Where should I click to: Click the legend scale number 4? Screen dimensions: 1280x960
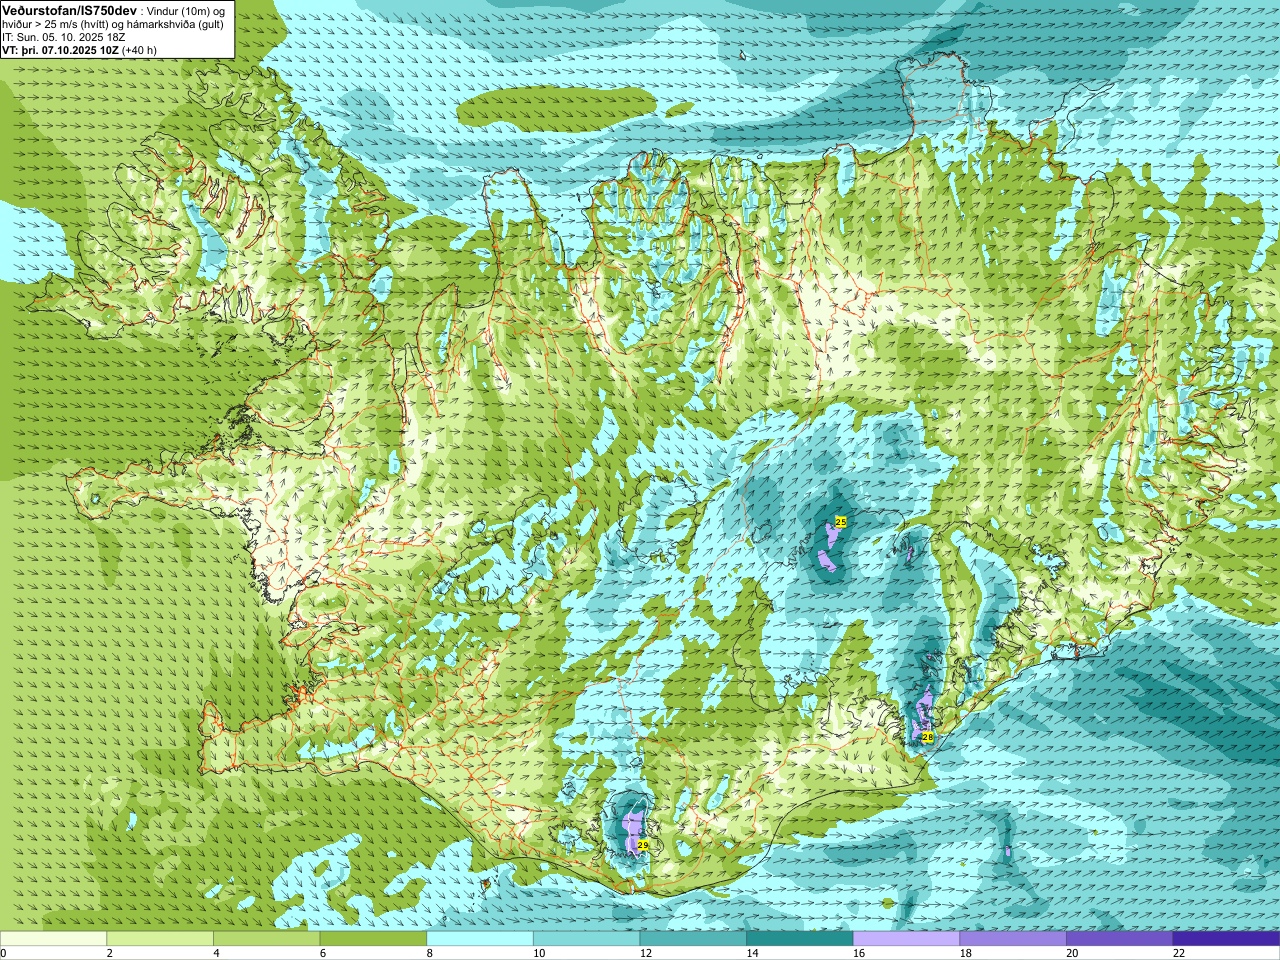coord(217,953)
